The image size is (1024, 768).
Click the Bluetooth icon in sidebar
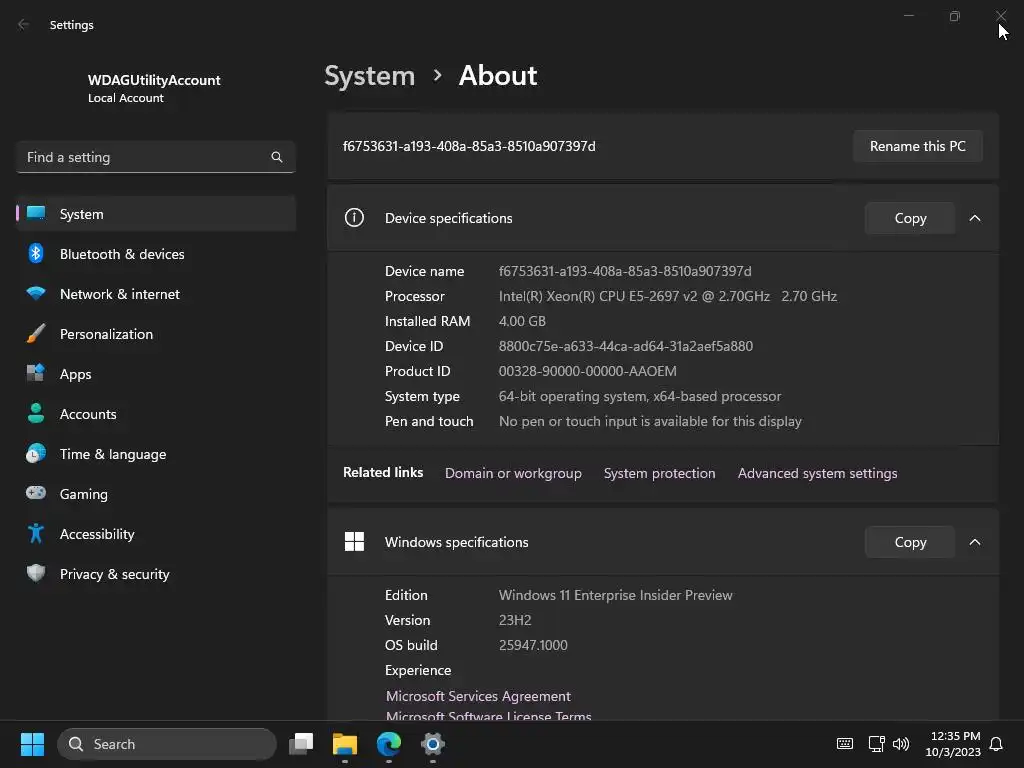(36, 253)
